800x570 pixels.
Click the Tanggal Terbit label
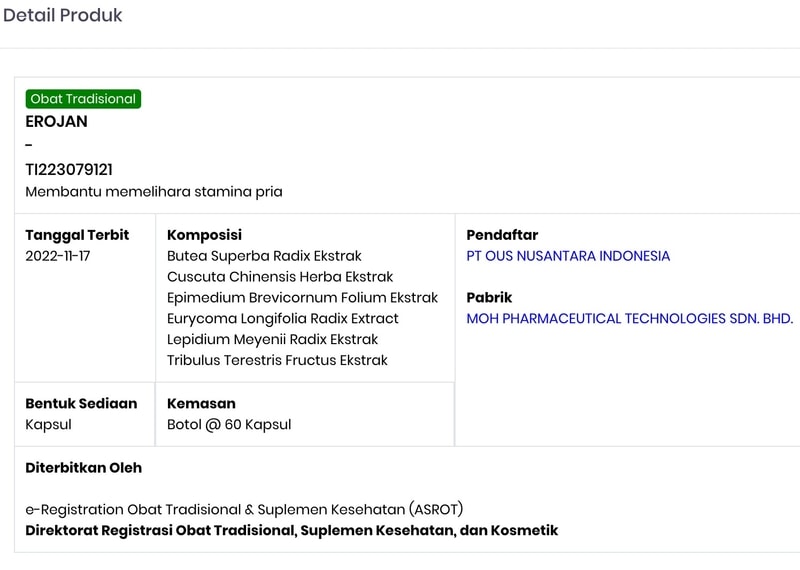click(77, 235)
